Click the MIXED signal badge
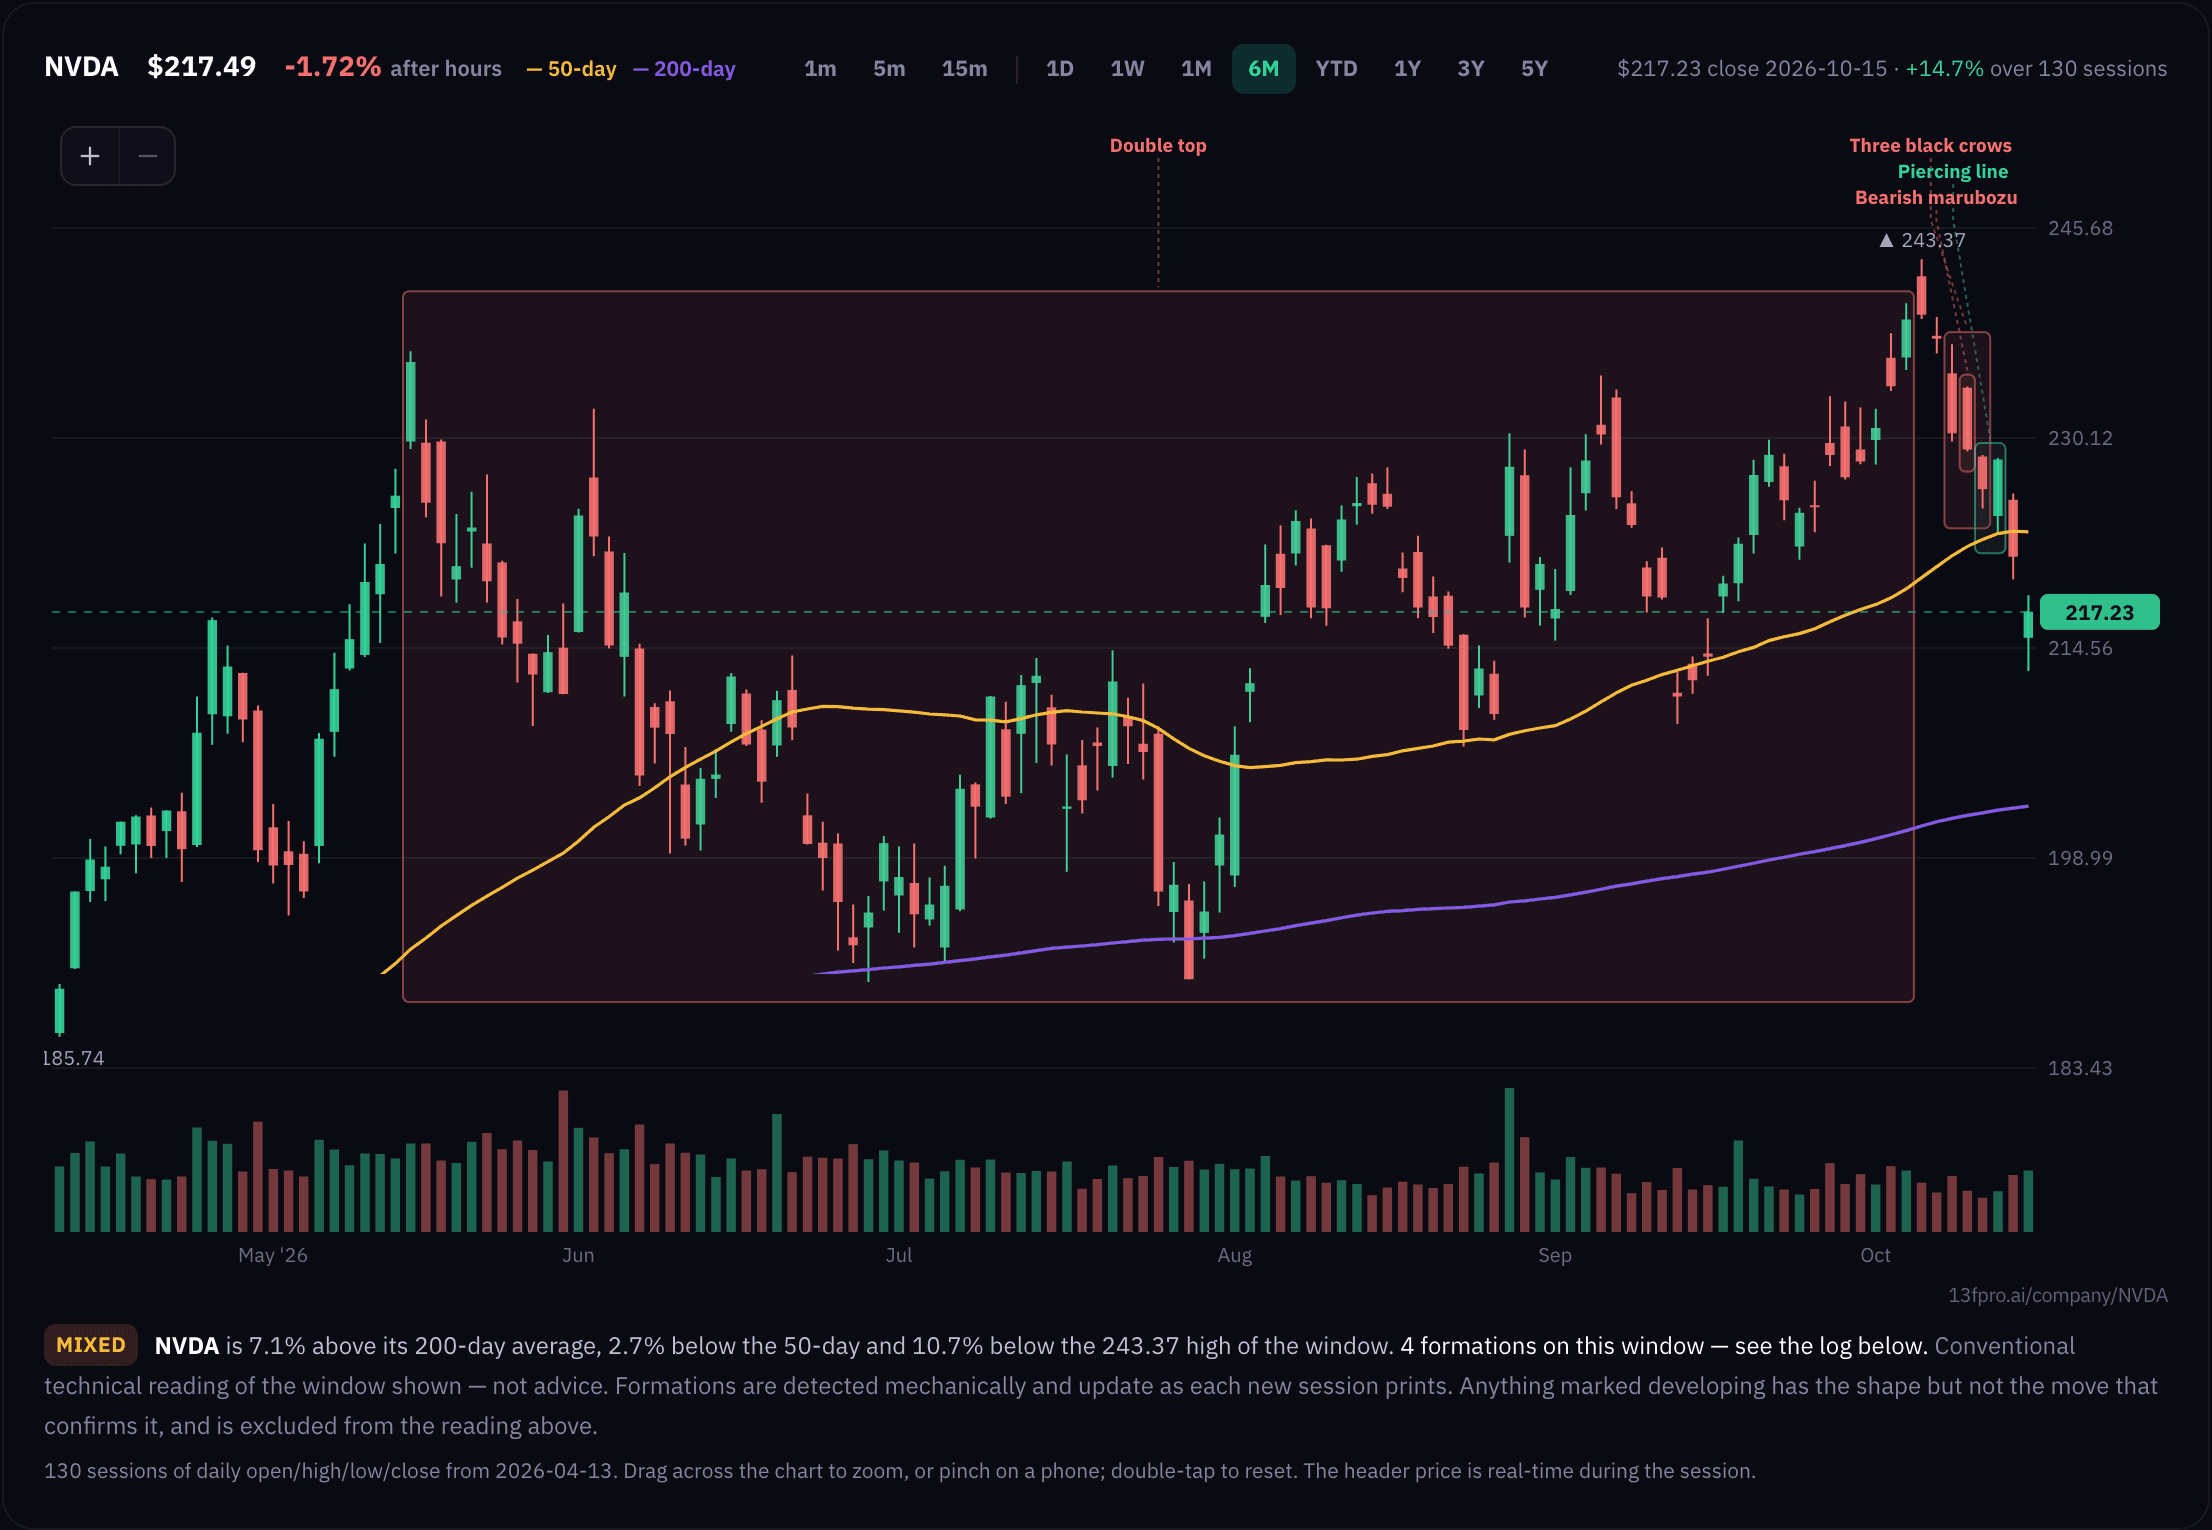The image size is (2212, 1530). click(91, 1345)
